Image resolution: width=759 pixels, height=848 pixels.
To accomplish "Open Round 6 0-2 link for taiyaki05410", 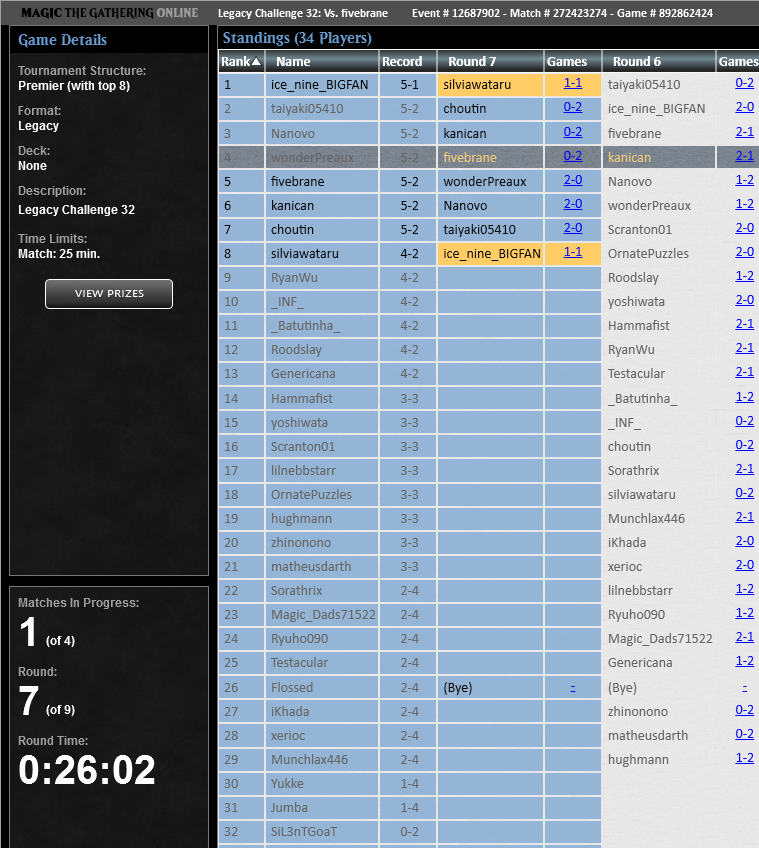I will coord(744,83).
